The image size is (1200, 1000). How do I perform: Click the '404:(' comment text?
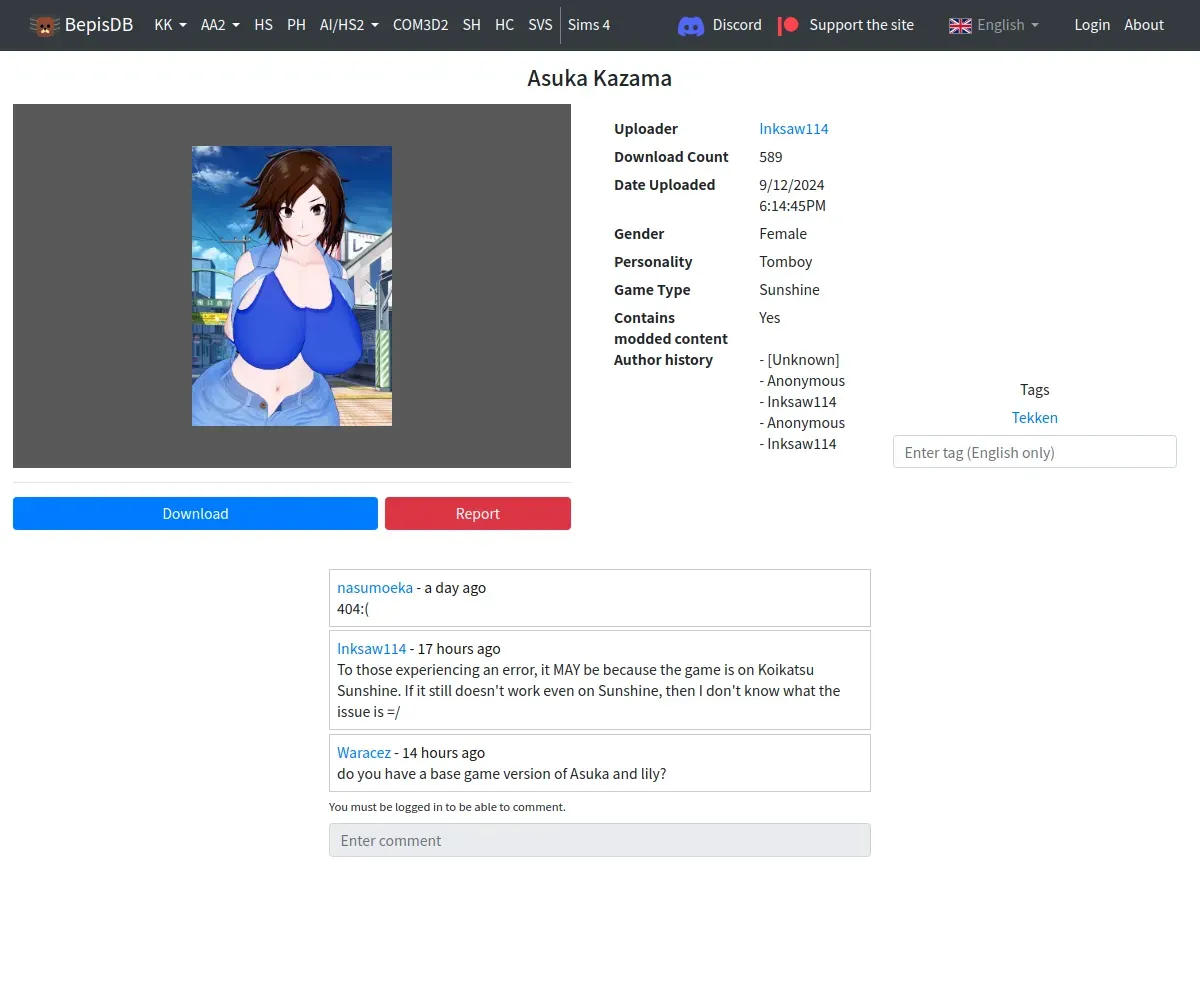click(x=353, y=609)
